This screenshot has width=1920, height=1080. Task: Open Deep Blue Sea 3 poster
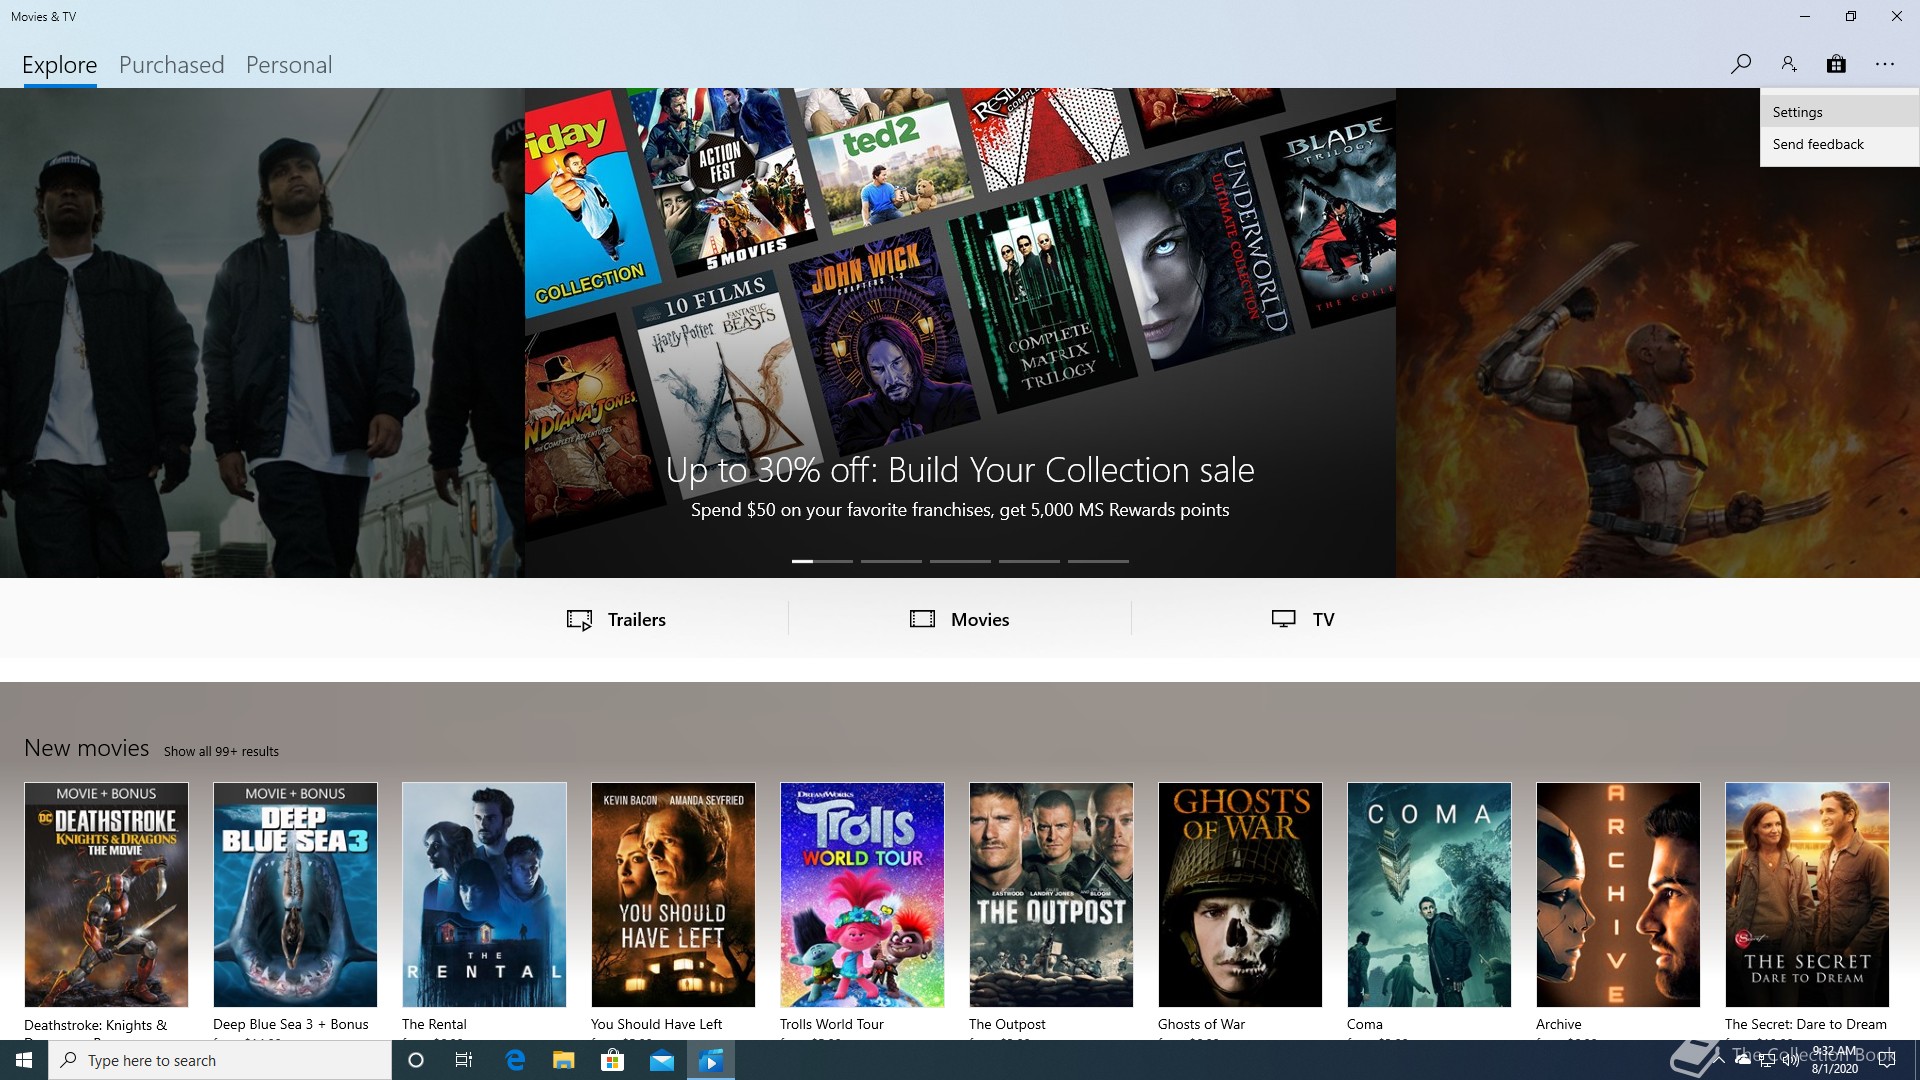[x=295, y=895]
